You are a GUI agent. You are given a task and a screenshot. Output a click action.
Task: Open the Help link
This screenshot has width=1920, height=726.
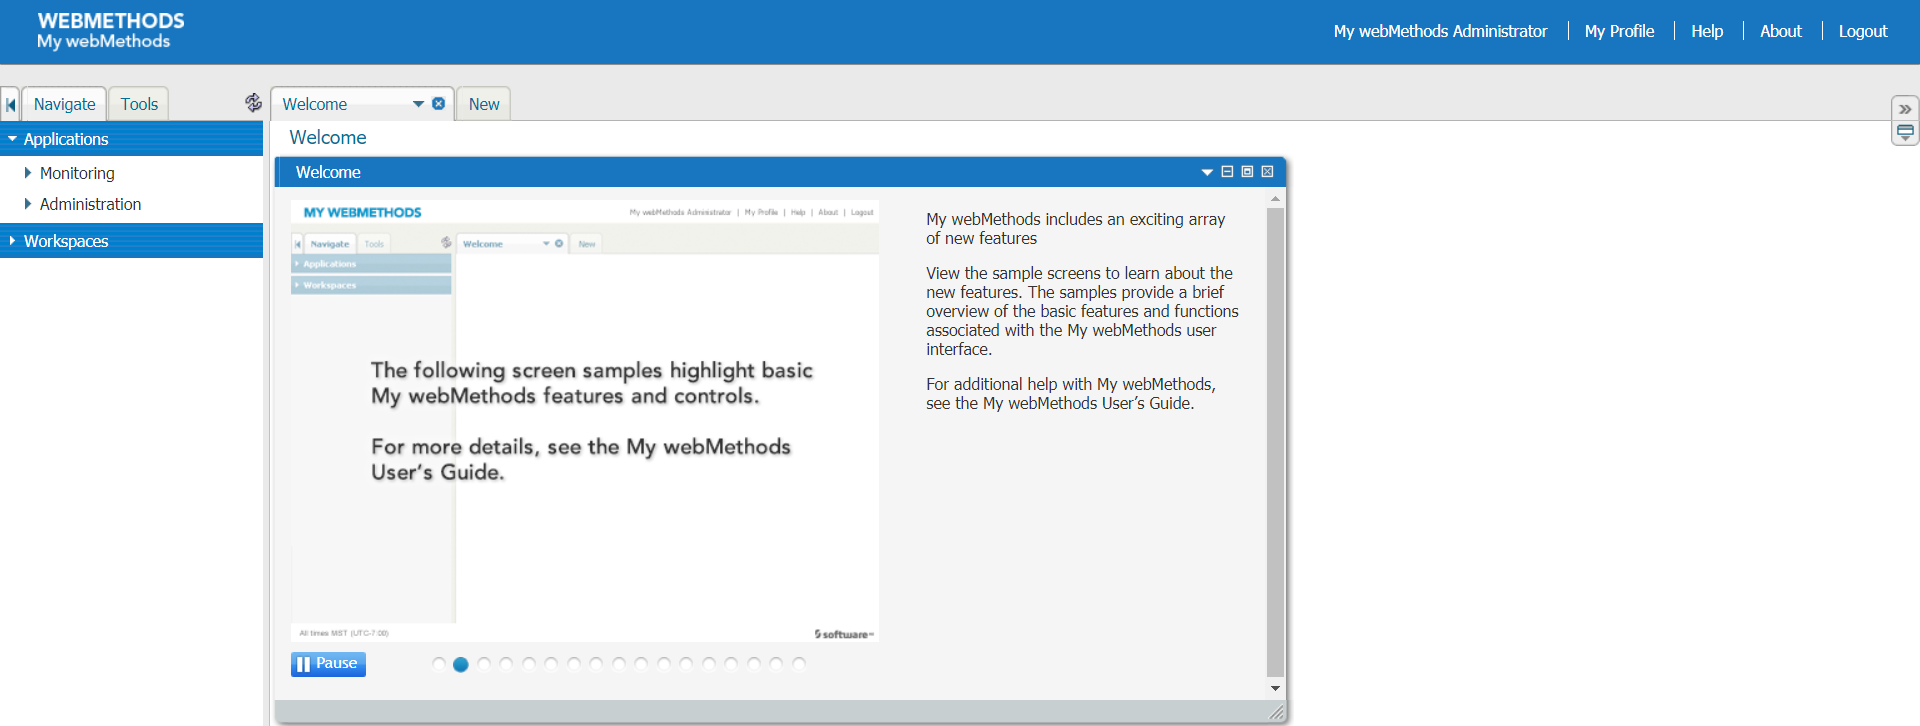tap(1707, 31)
